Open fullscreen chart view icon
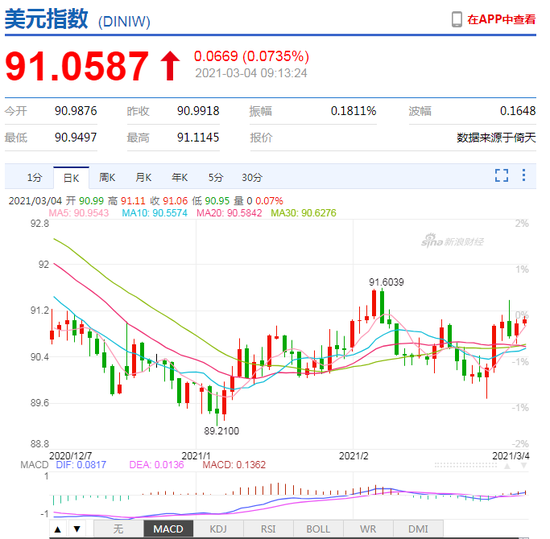550x539 pixels. coord(502,175)
